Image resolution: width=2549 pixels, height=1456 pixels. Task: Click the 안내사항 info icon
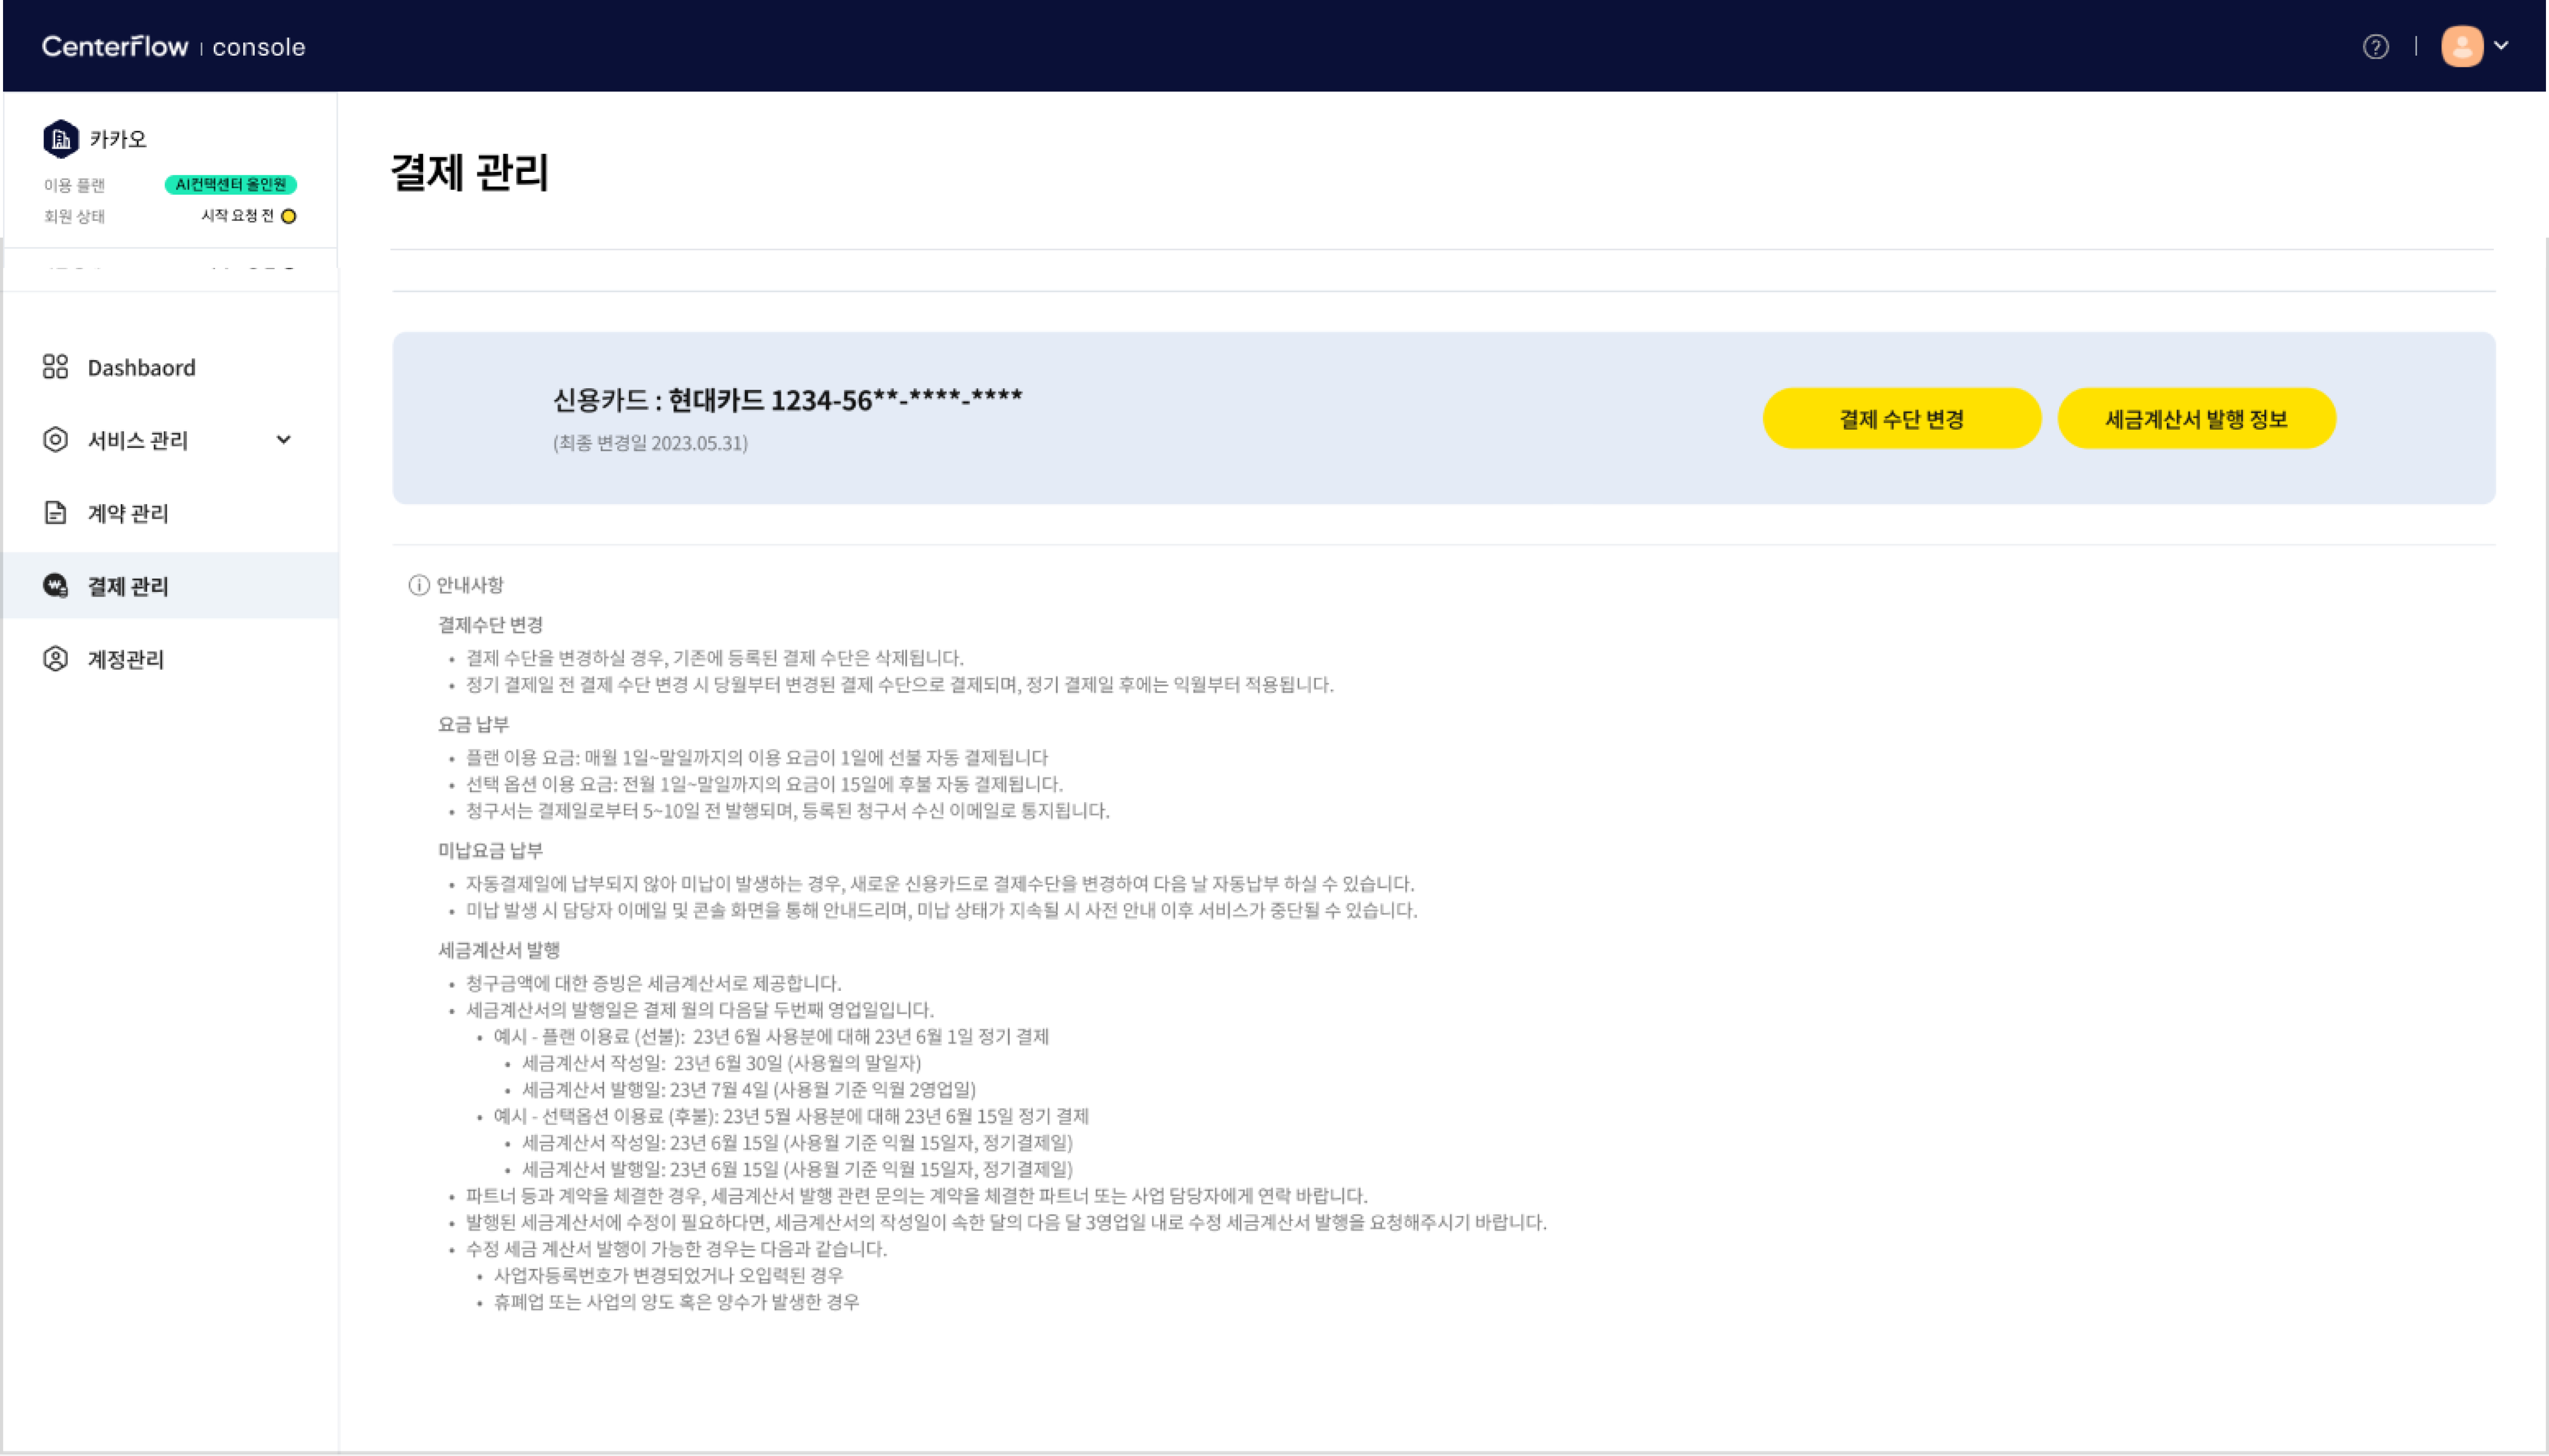419,585
